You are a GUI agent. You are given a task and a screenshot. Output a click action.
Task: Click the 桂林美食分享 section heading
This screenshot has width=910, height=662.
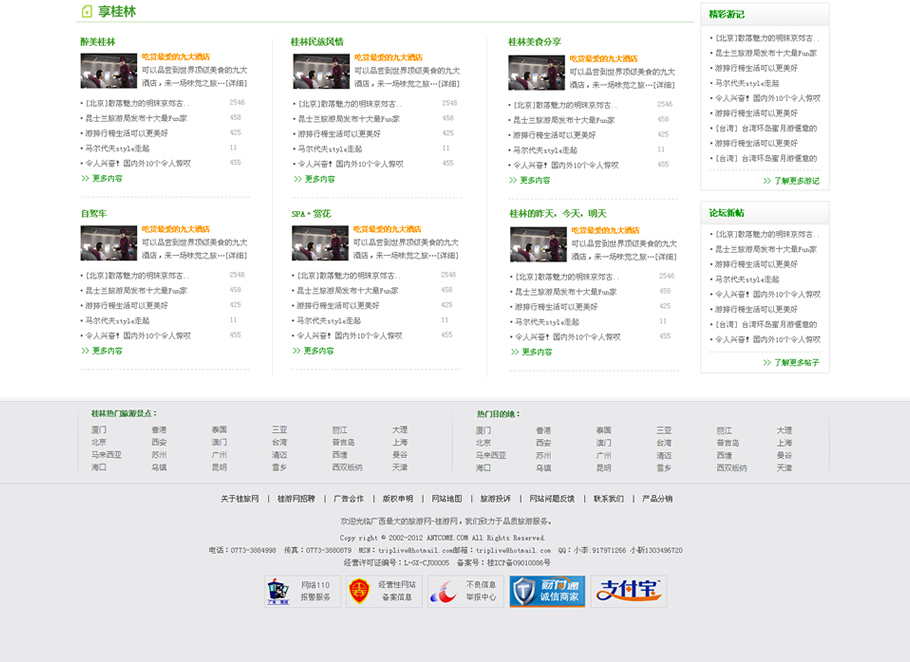pos(535,42)
